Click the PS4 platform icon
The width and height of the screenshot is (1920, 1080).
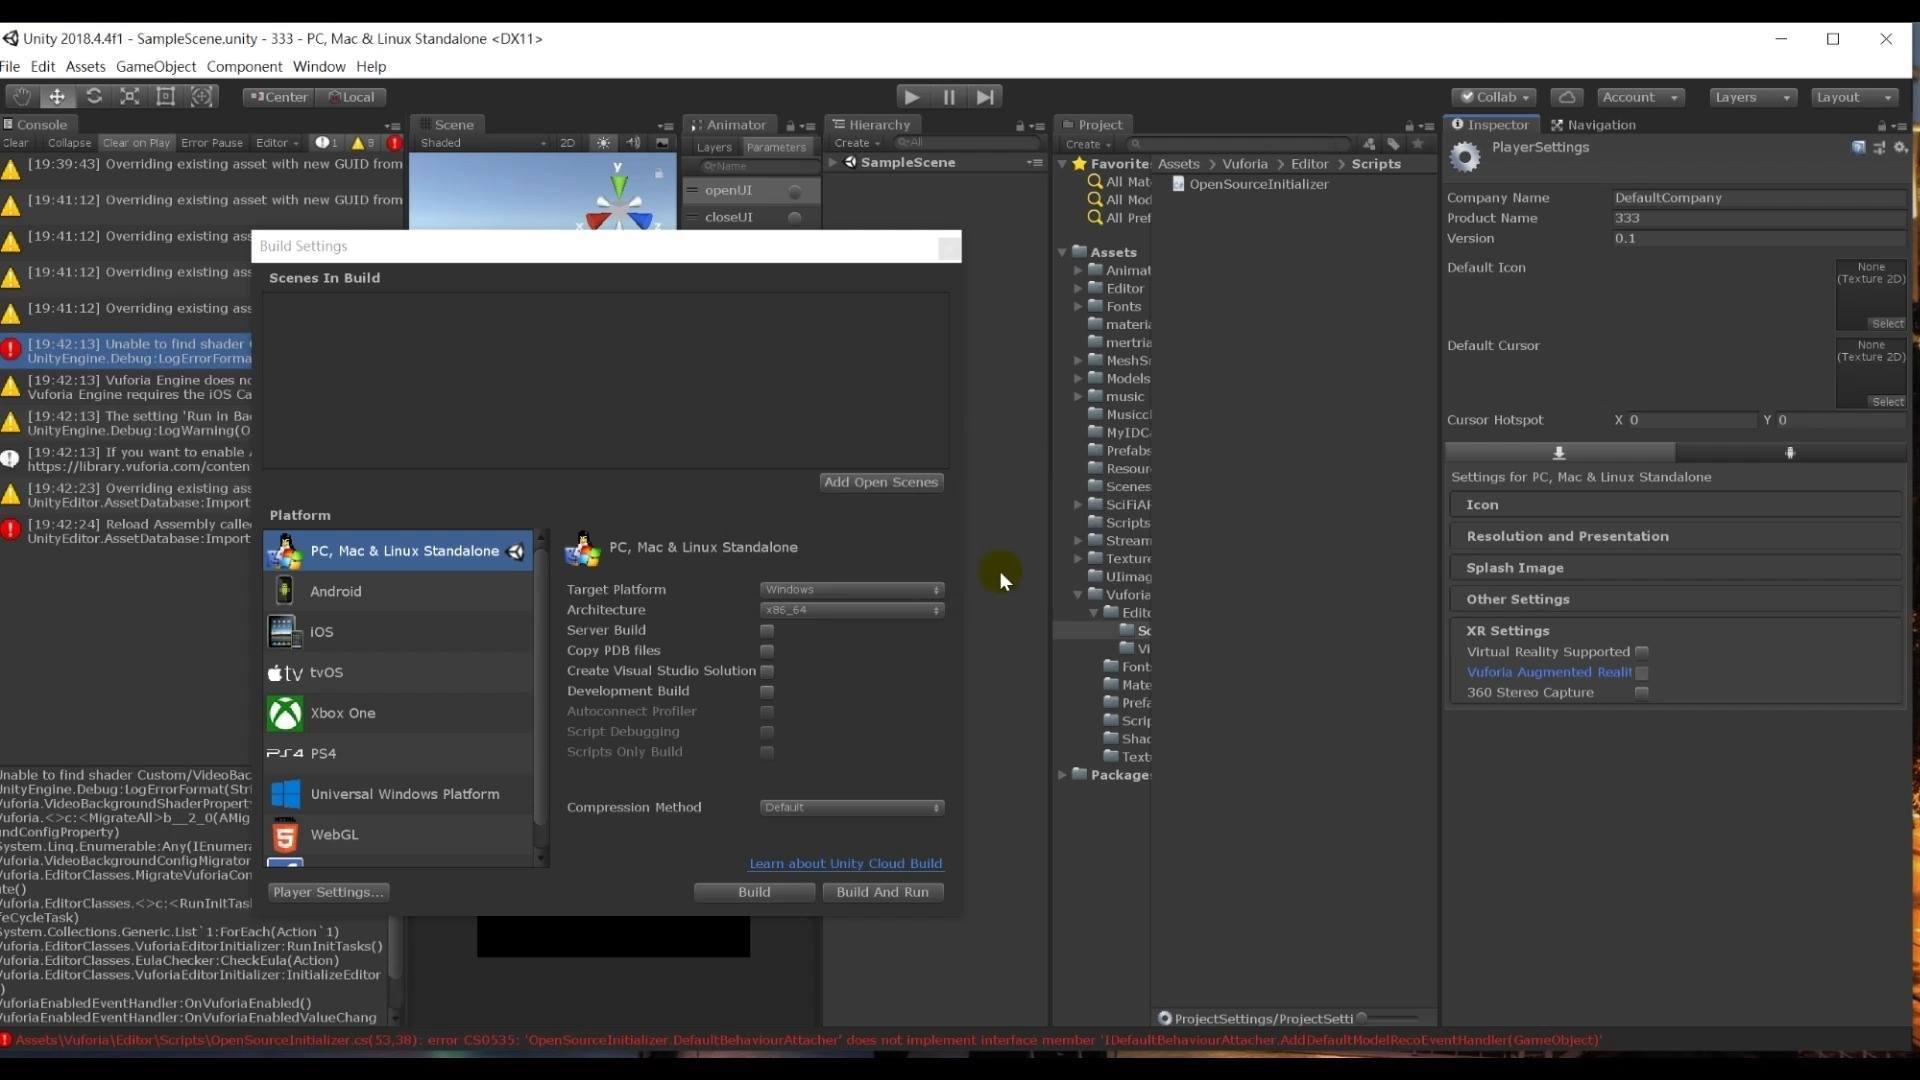pyautogui.click(x=285, y=753)
